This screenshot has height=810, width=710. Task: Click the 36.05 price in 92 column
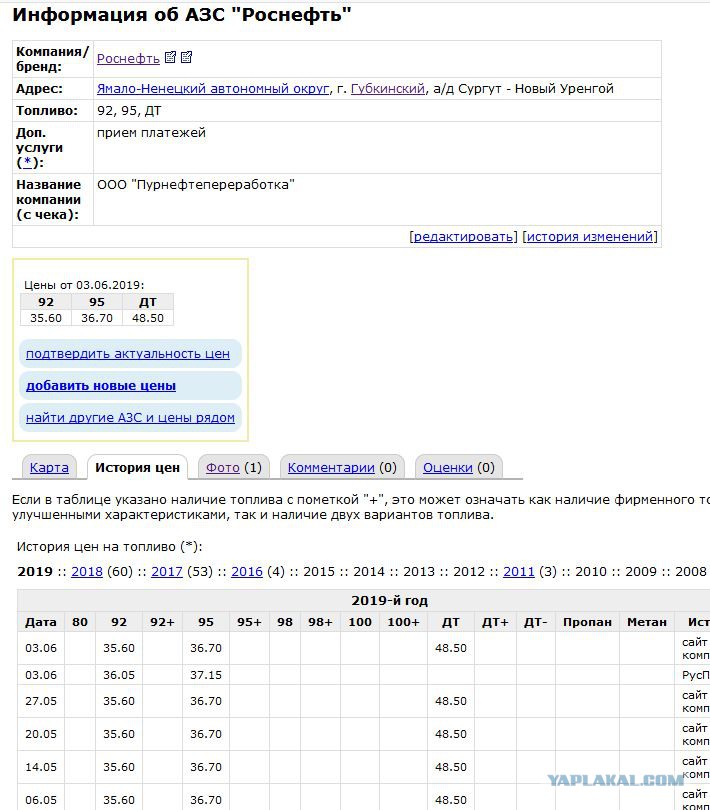(x=119, y=675)
